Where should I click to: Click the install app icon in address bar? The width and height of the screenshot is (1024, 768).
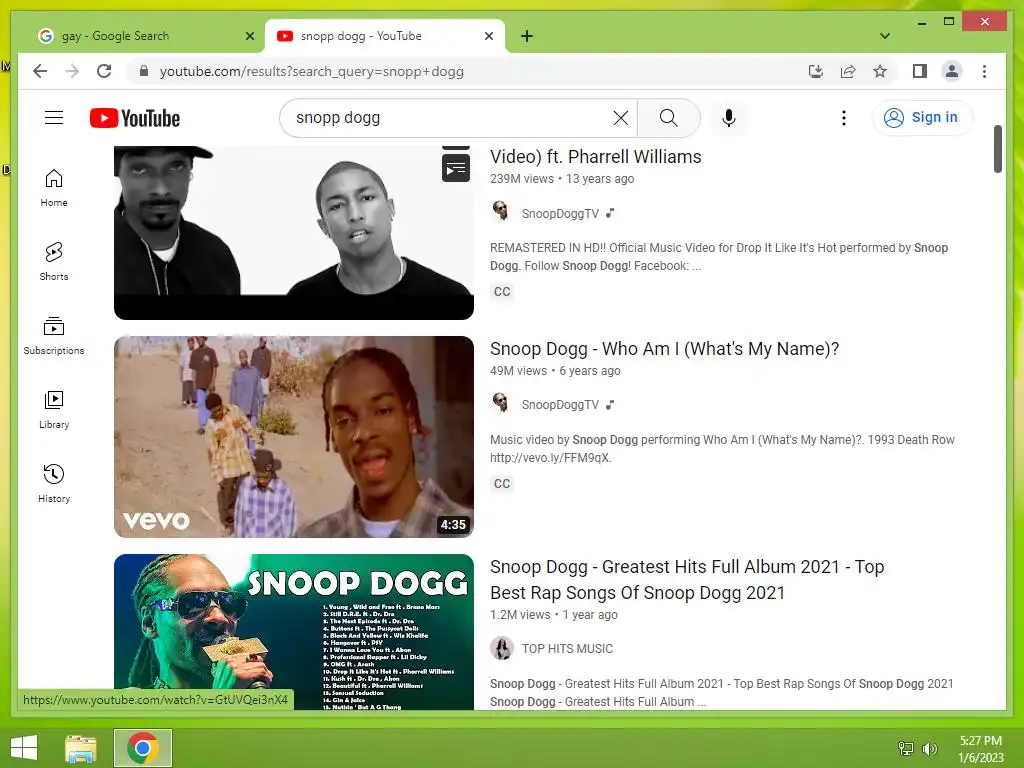tap(816, 71)
